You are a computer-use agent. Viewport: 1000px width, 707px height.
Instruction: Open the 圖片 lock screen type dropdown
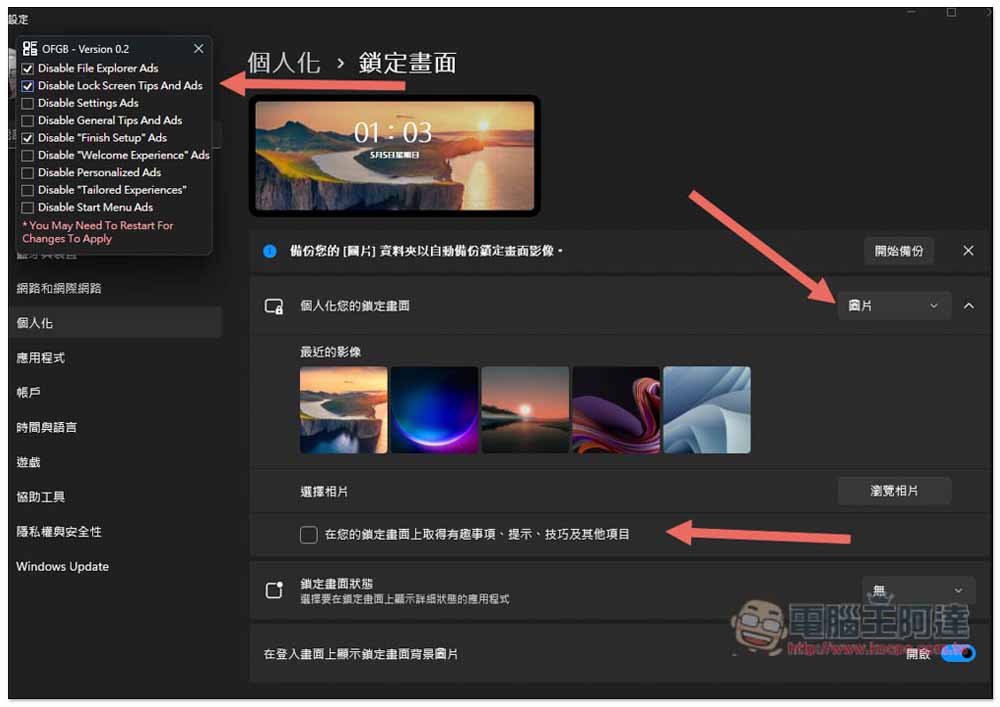pyautogui.click(x=894, y=306)
